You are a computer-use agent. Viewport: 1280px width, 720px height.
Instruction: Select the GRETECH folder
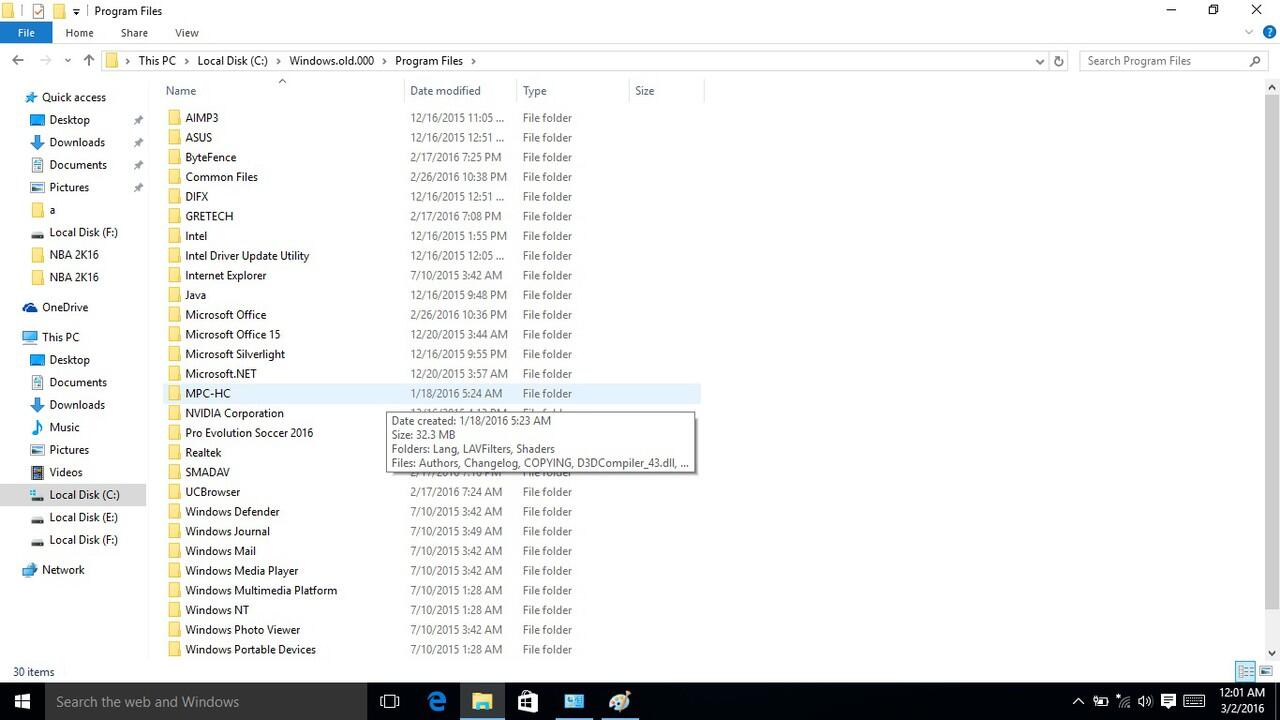pos(209,216)
